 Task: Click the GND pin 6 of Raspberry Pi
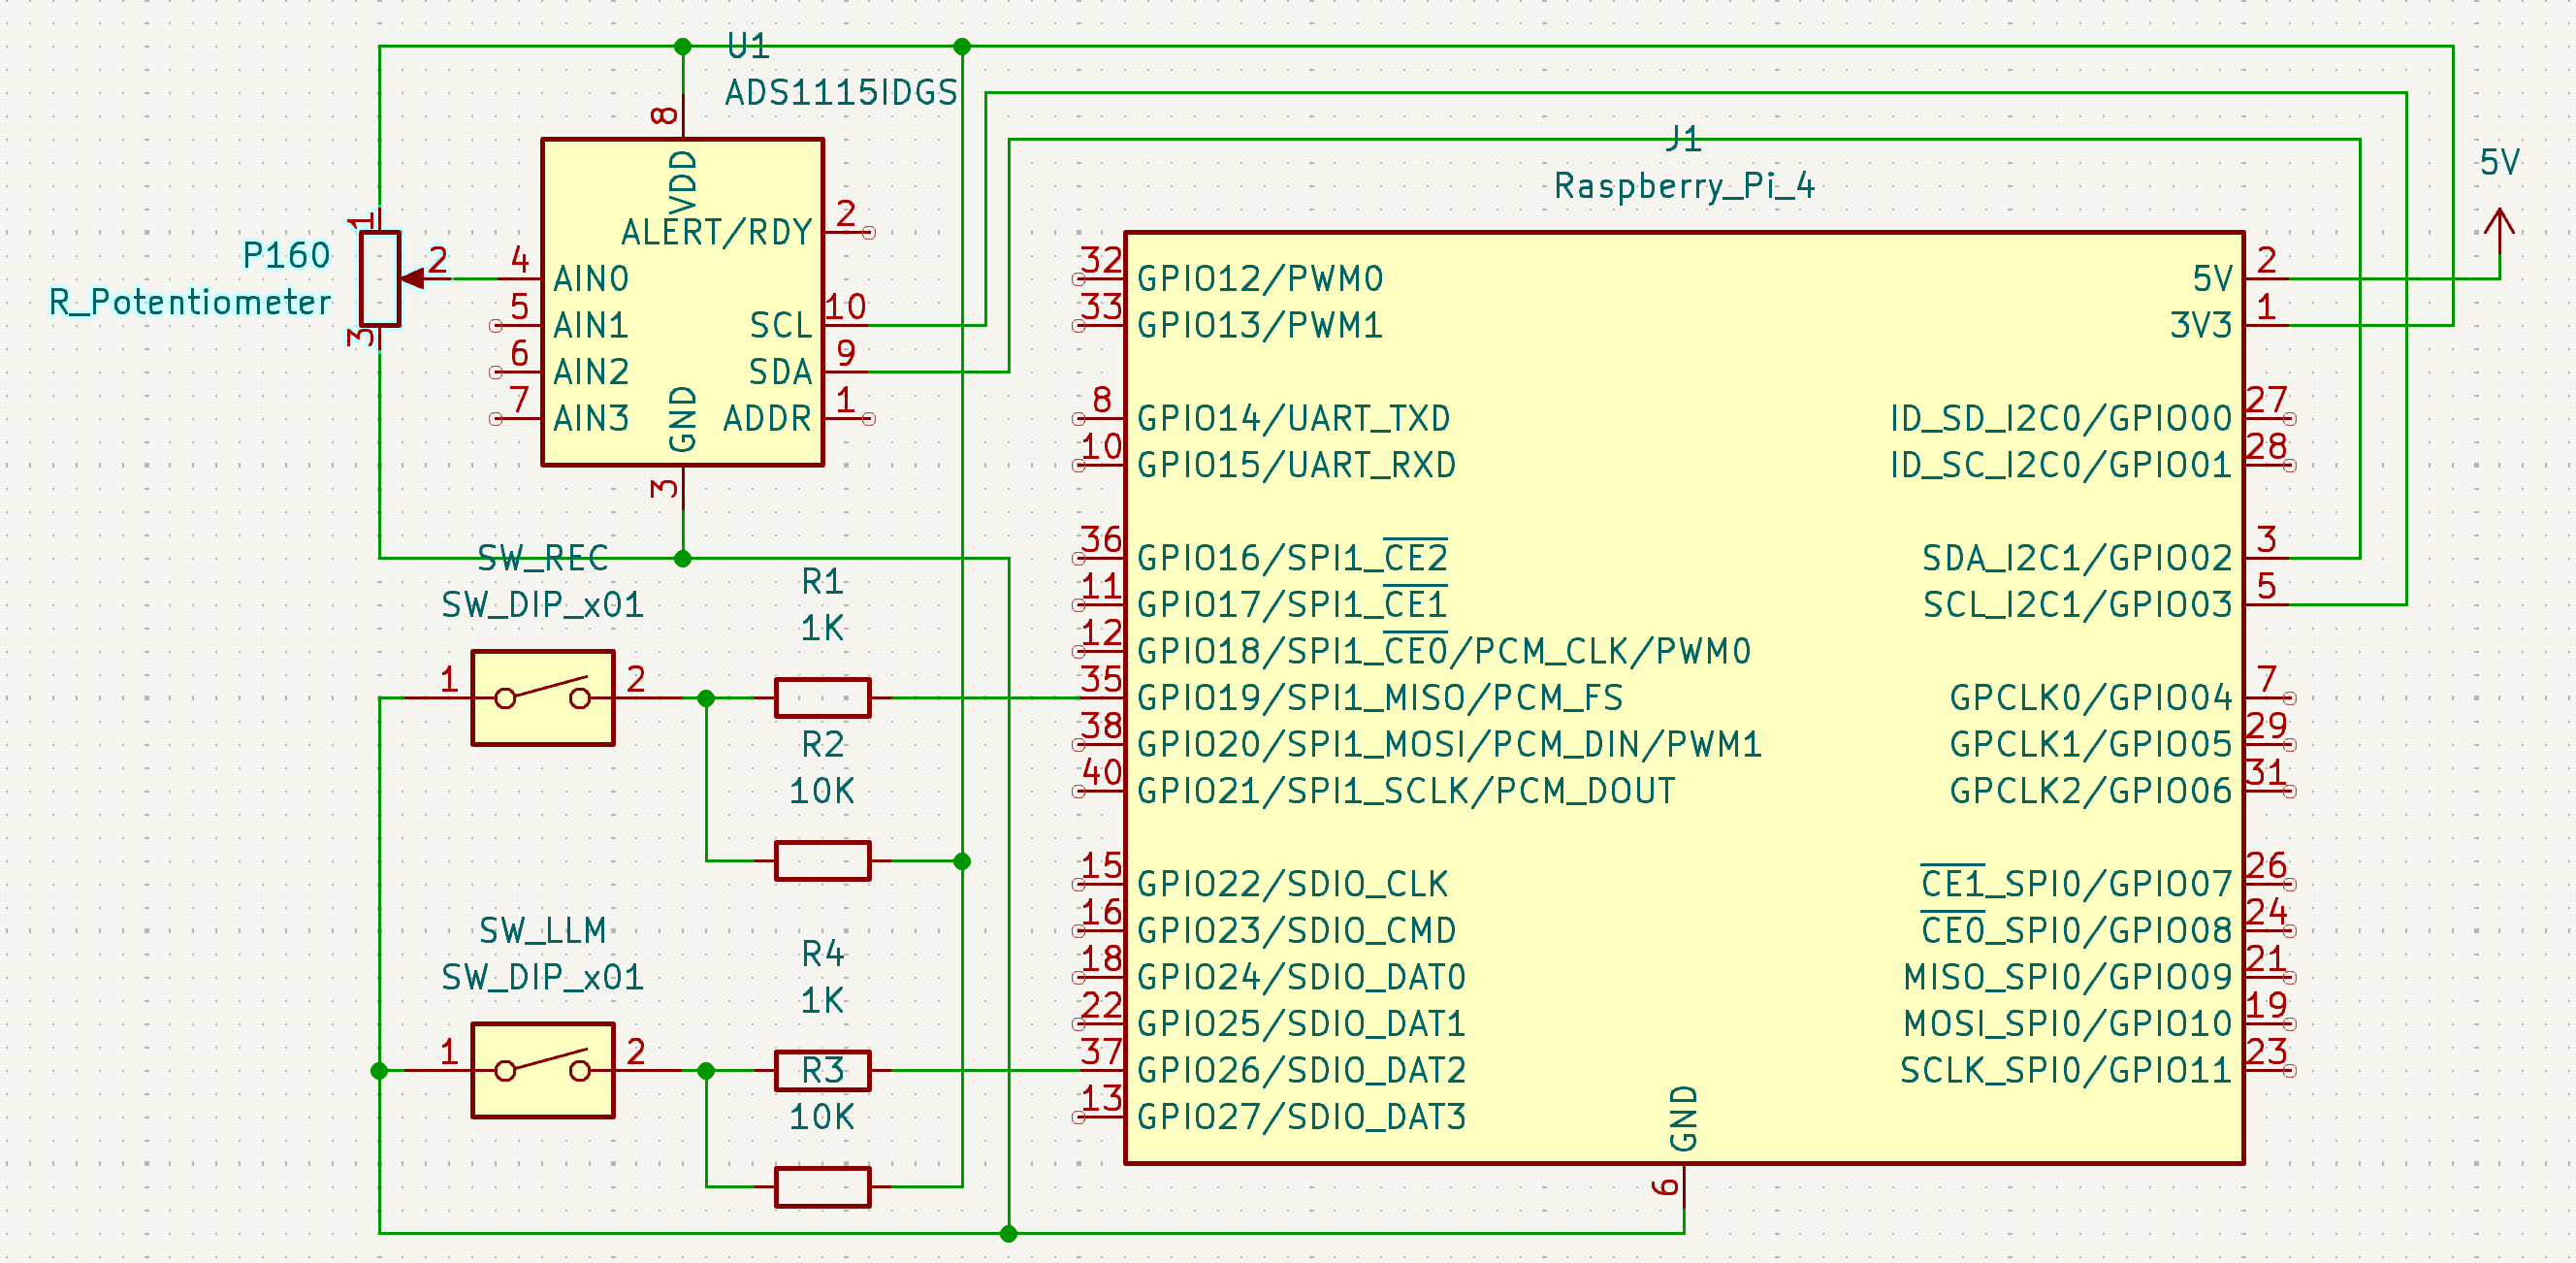[x=1684, y=1187]
